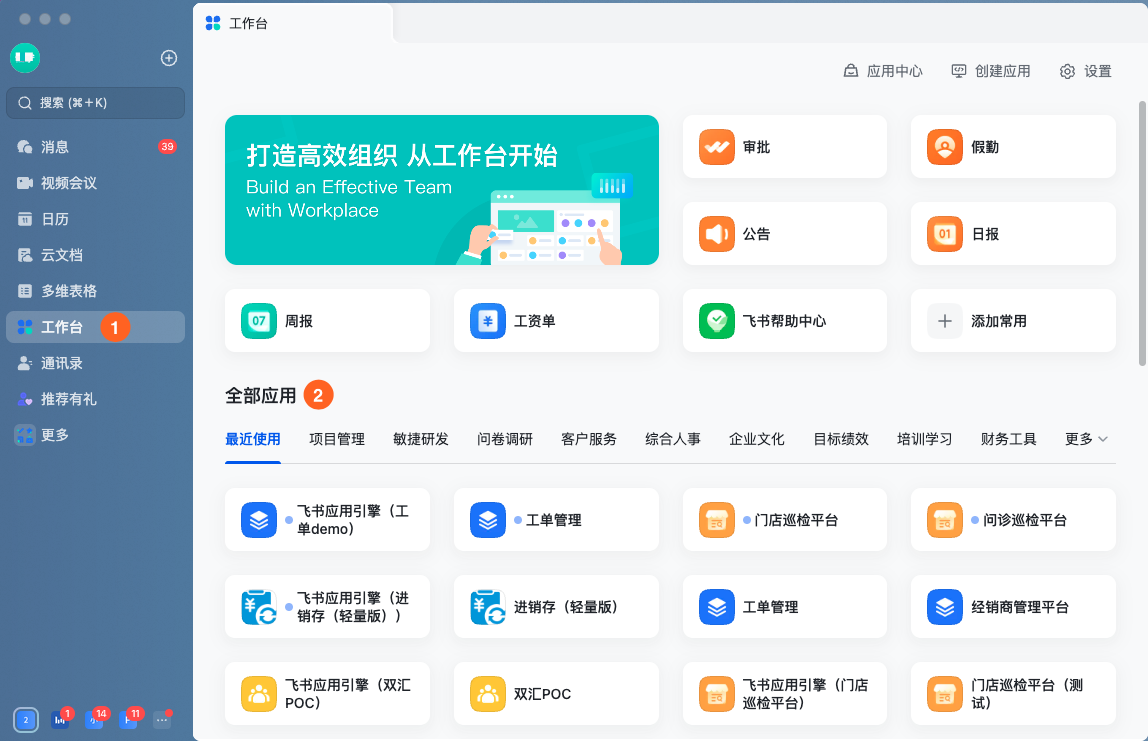Screen dimensions: 1148x741
Task: Select 工作台 workplace in the sidebar
Action: click(x=95, y=327)
